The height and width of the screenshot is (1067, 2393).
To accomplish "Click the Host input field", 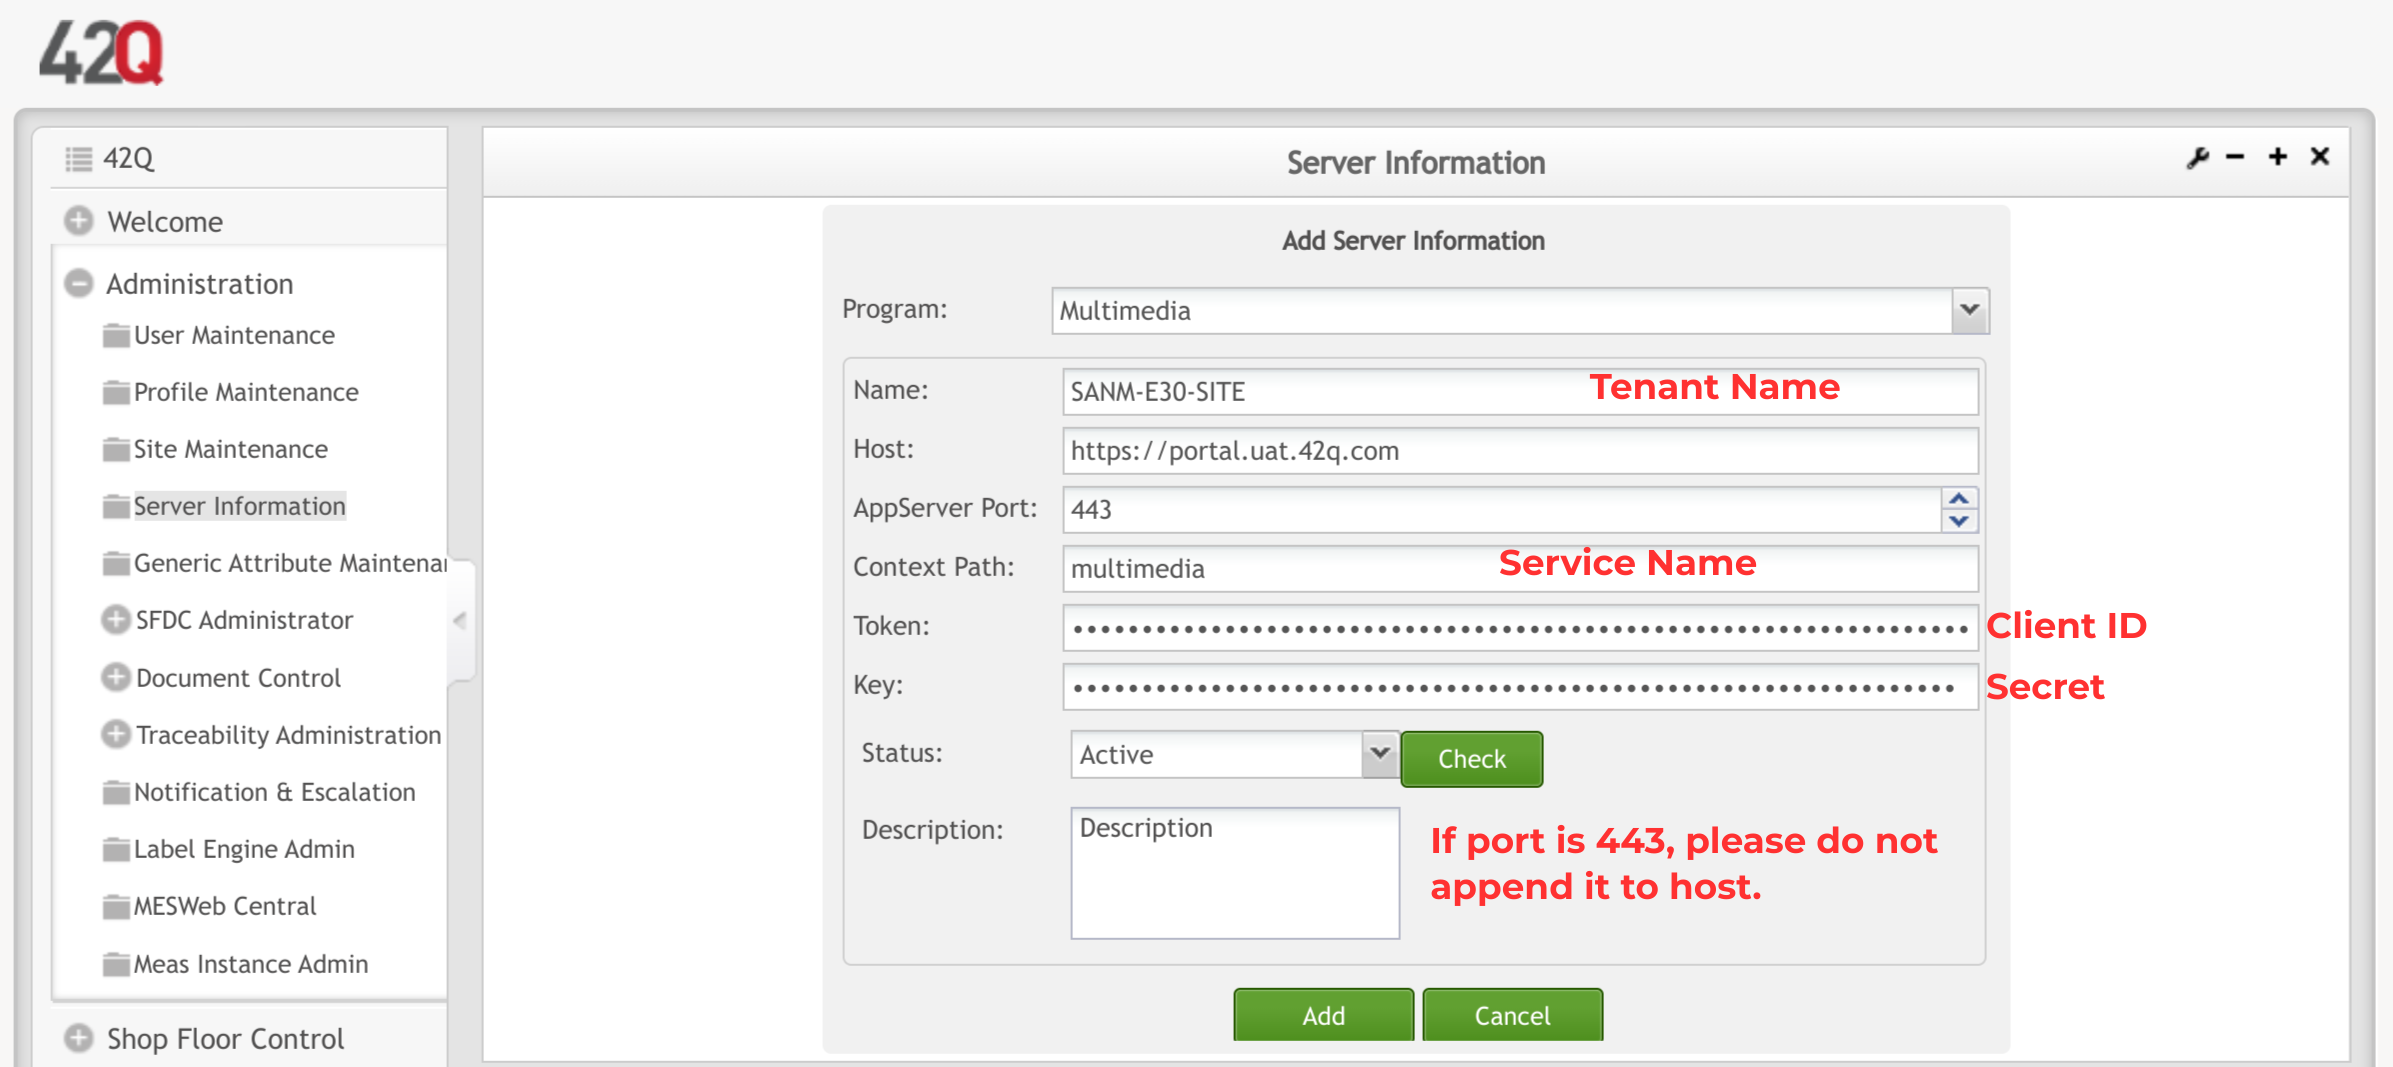I will click(x=1519, y=450).
